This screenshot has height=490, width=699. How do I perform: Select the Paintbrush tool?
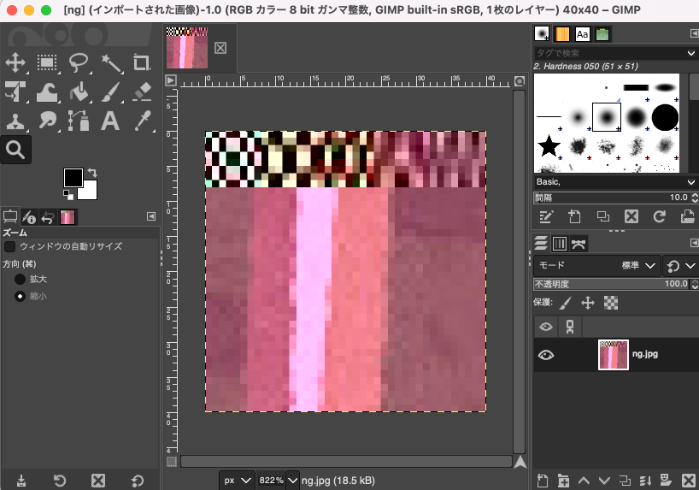(111, 92)
